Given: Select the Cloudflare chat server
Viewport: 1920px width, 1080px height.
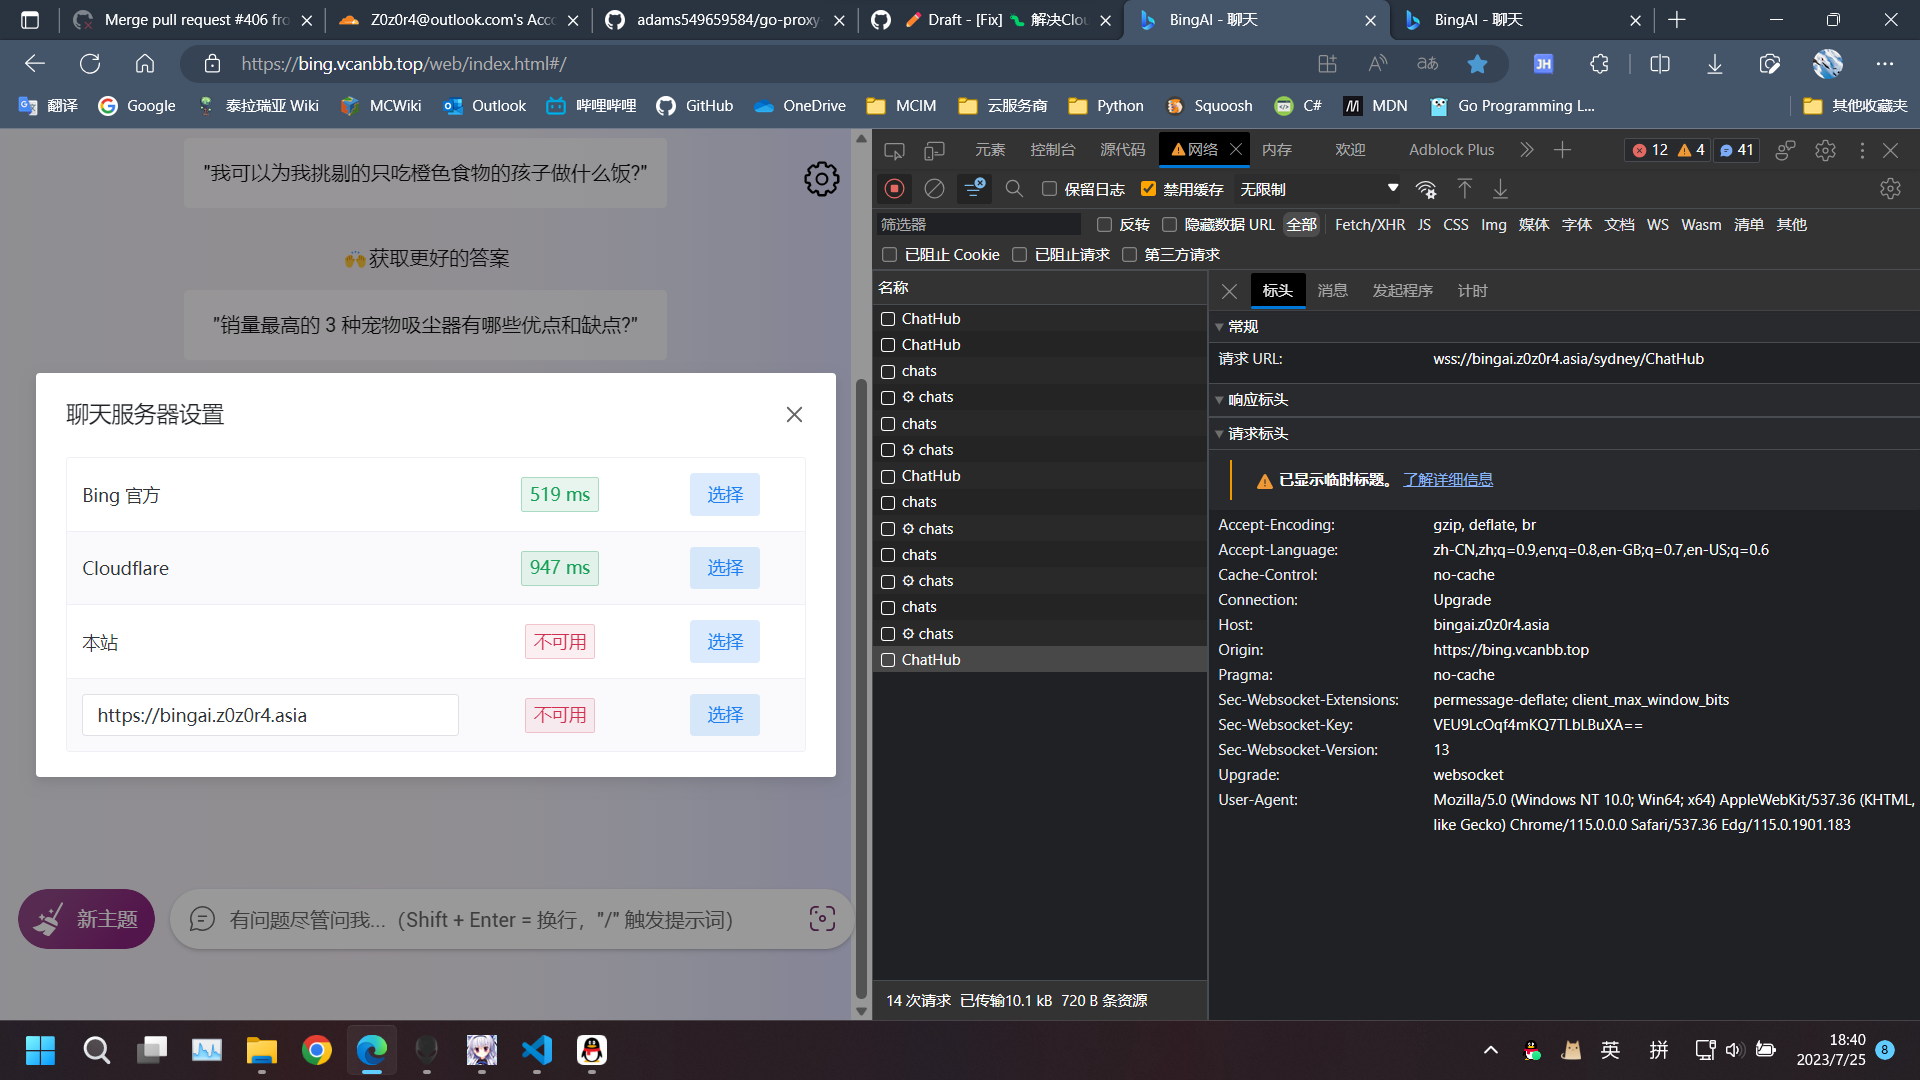Looking at the screenshot, I should pyautogui.click(x=724, y=567).
